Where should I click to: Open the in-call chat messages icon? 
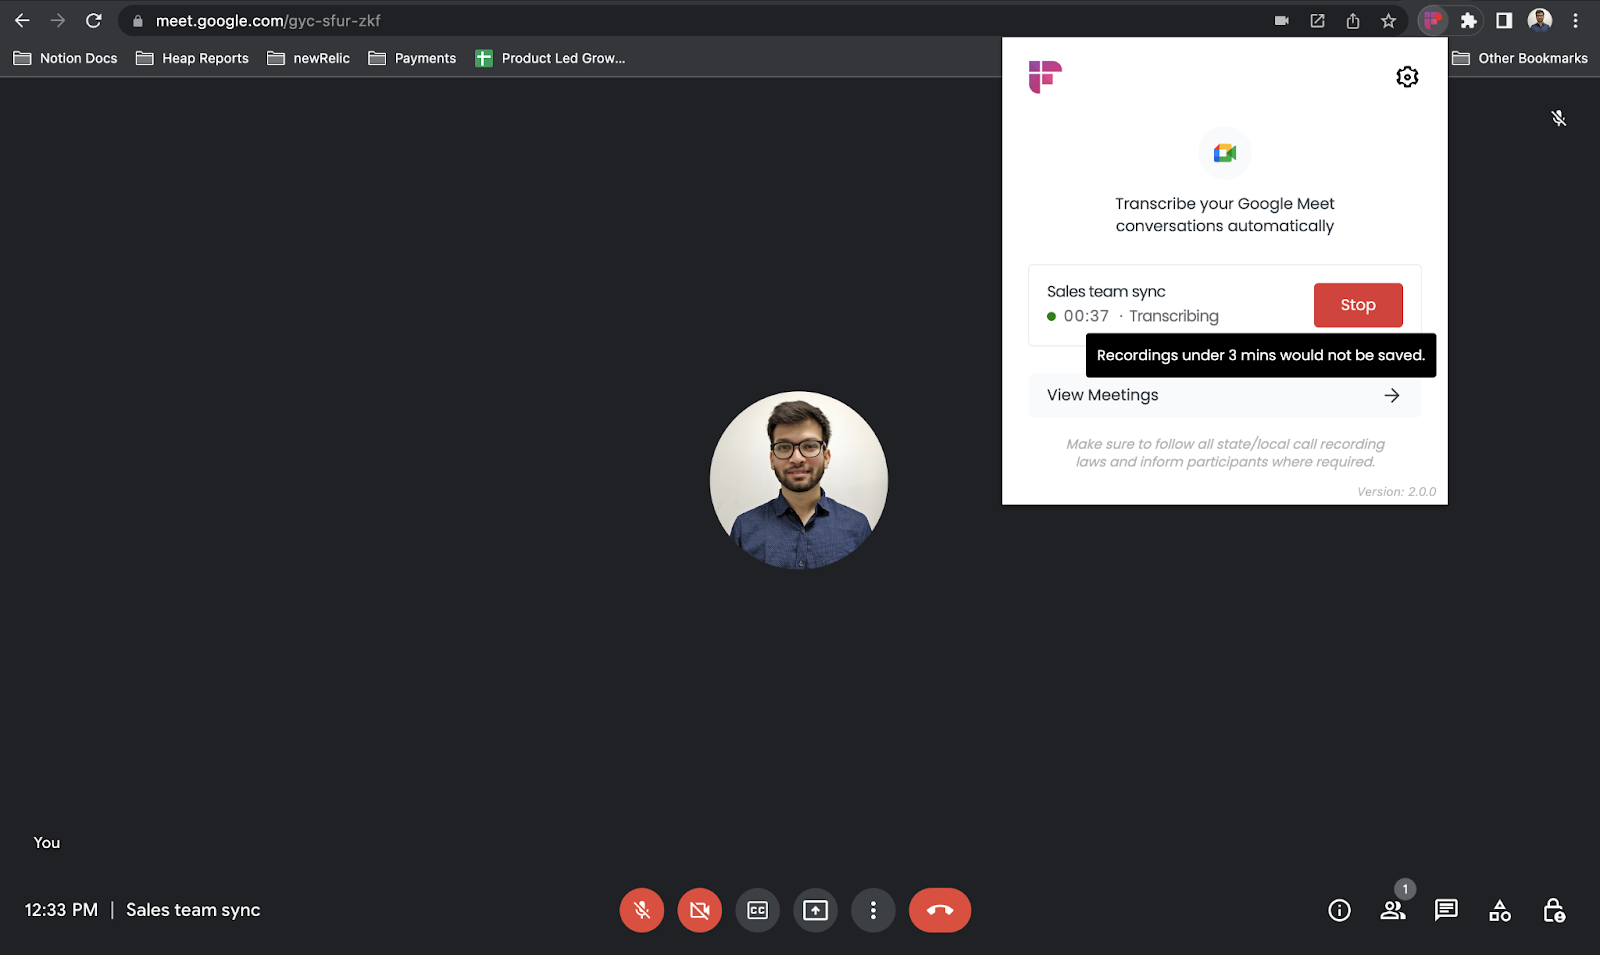1445,910
